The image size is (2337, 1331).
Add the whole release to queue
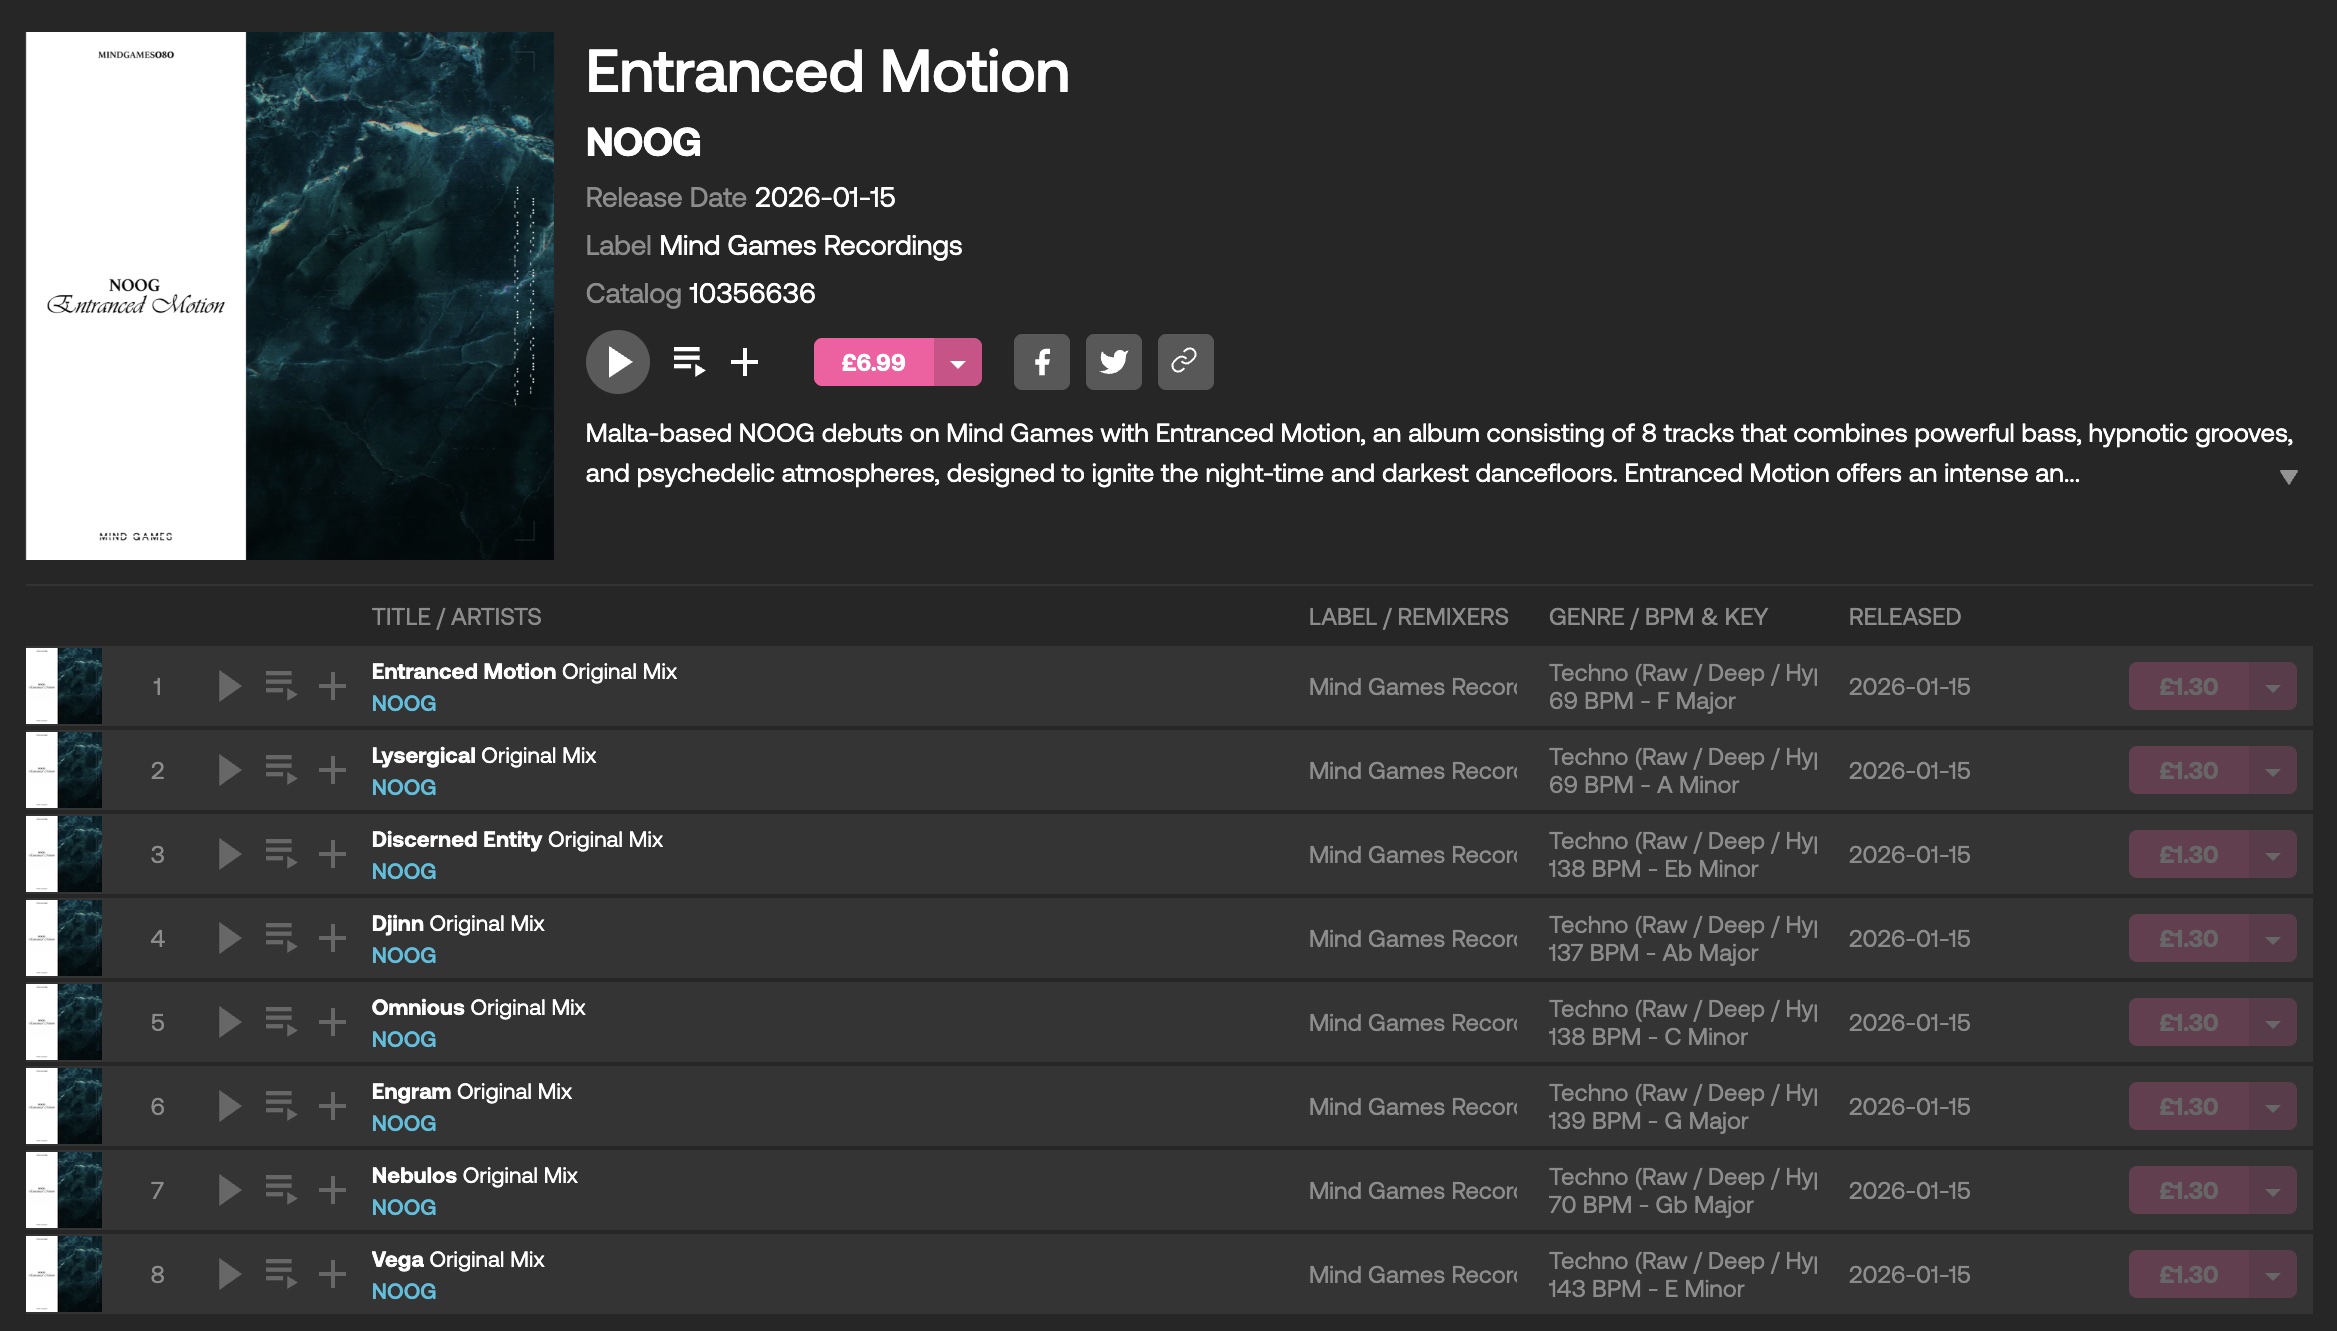click(x=689, y=362)
